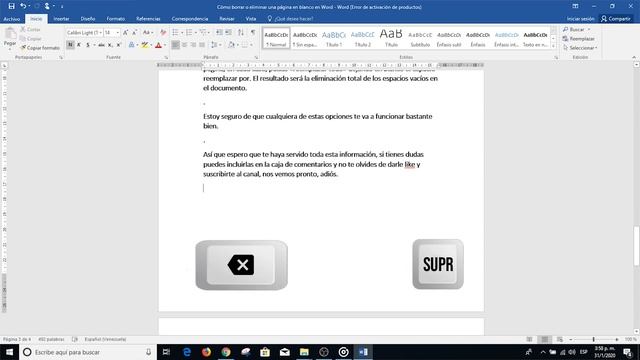The width and height of the screenshot is (640, 360).
Task: Open Chrome from the taskbar
Action: (226, 352)
